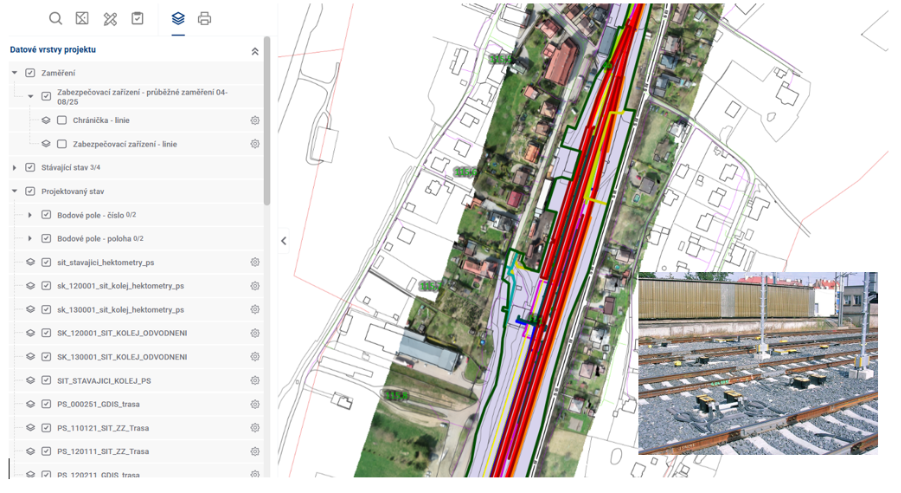Enable Zabezpečovací zařízení - linie checkbox
This screenshot has height=493, width=901.
tap(62, 144)
